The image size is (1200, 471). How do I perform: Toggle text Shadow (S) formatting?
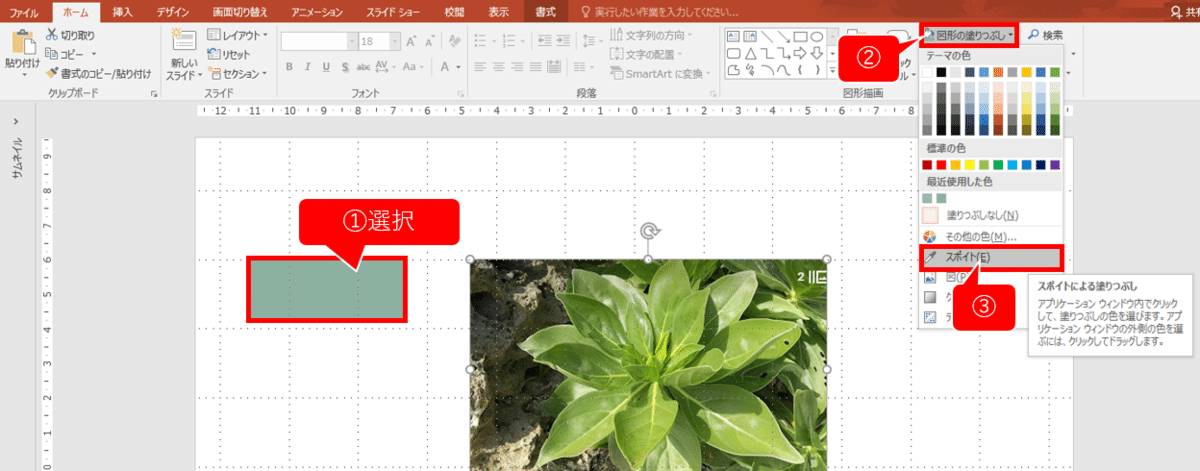343,66
